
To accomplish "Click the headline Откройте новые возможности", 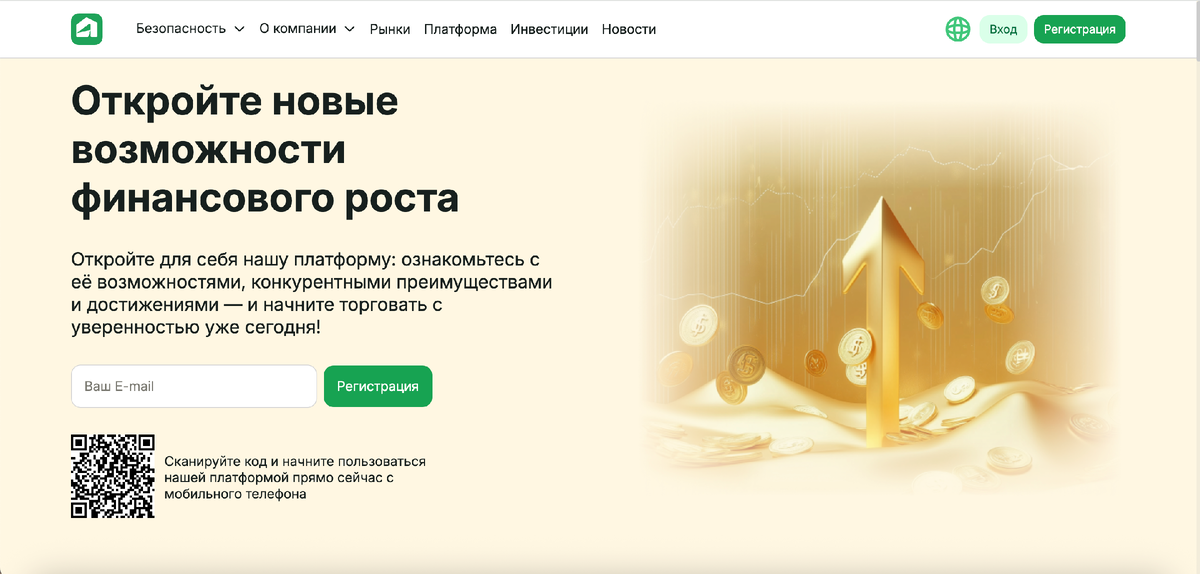I will coord(235,126).
